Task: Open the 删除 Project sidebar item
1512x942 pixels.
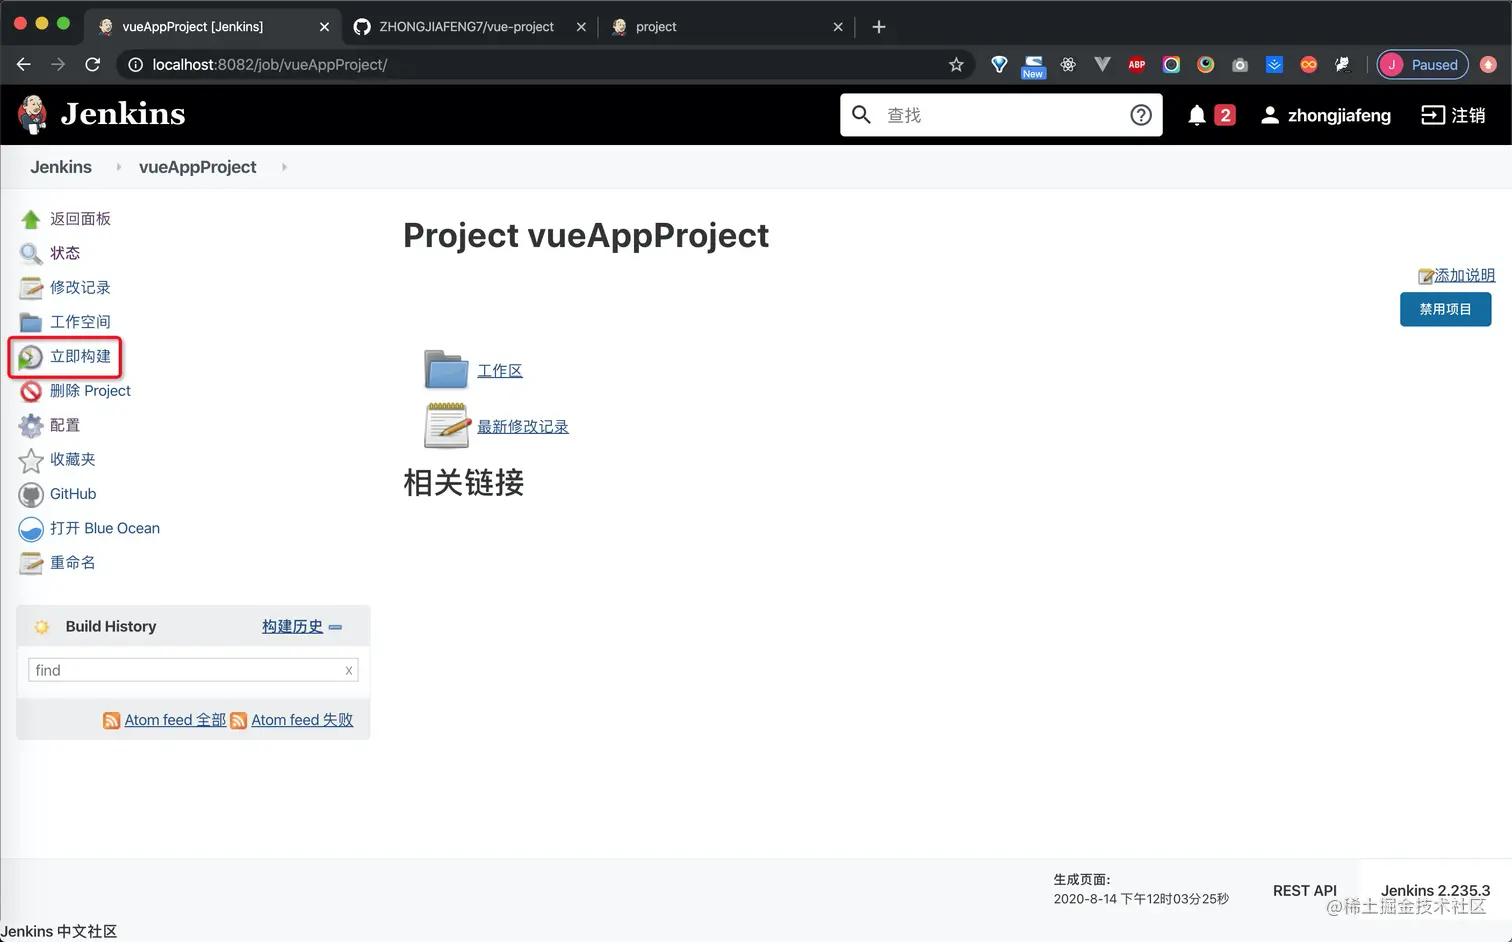Action: [x=90, y=391]
